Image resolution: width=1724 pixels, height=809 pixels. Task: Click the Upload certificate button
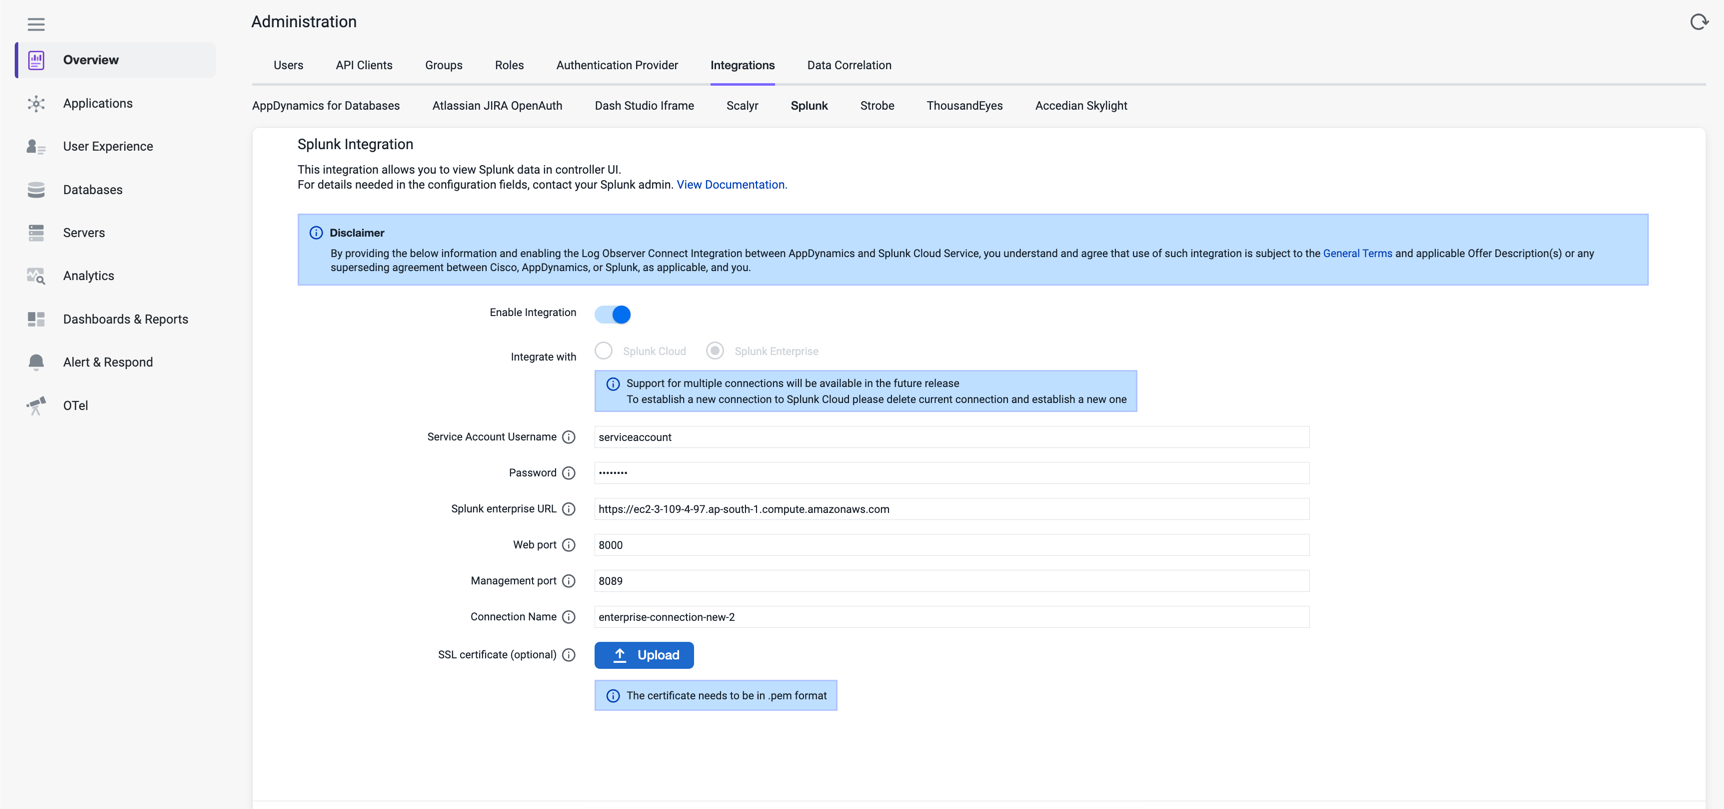pyautogui.click(x=644, y=655)
